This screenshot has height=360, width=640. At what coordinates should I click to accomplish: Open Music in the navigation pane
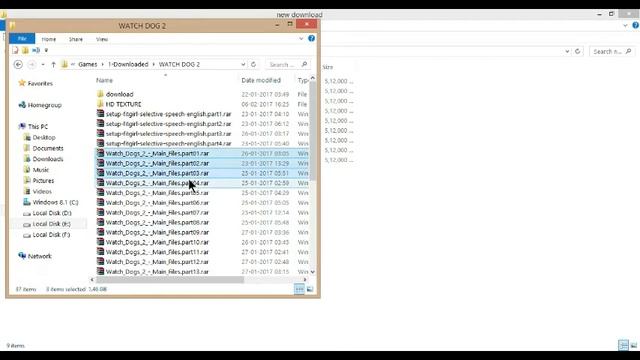(40, 170)
